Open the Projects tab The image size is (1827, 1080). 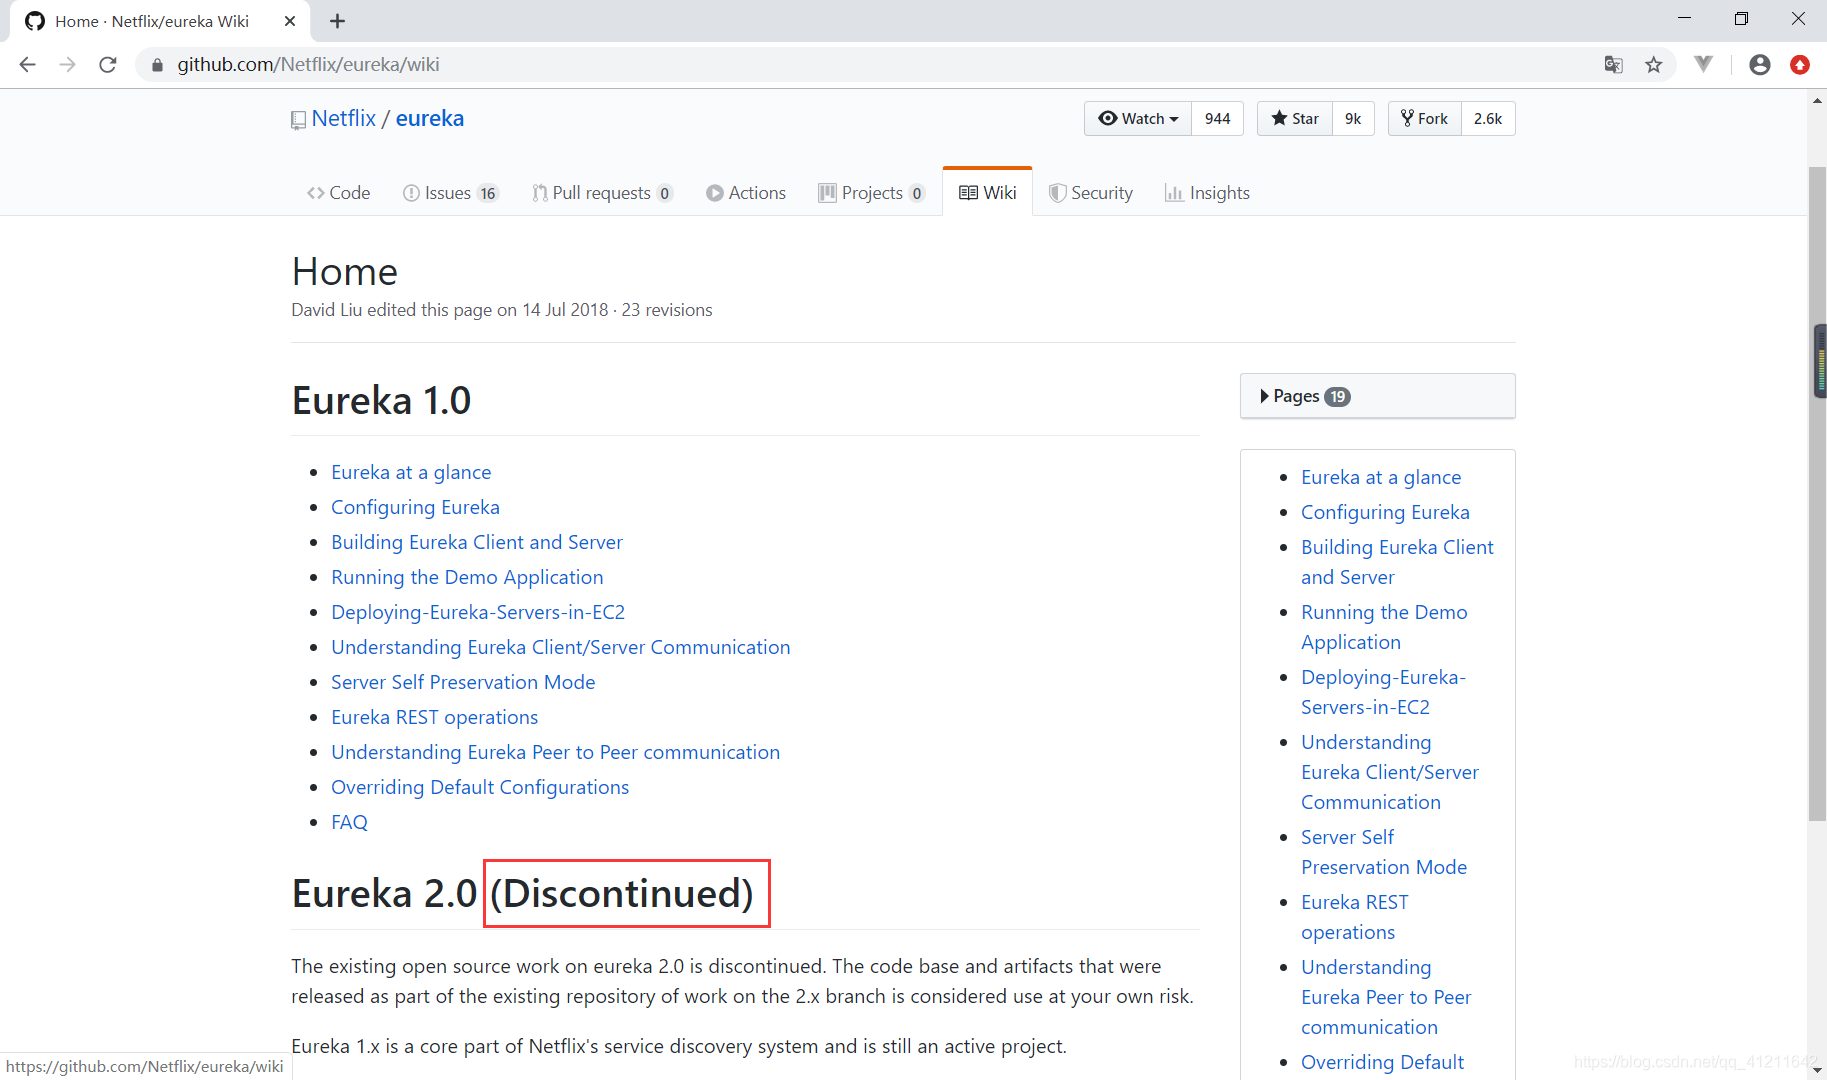coord(871,193)
